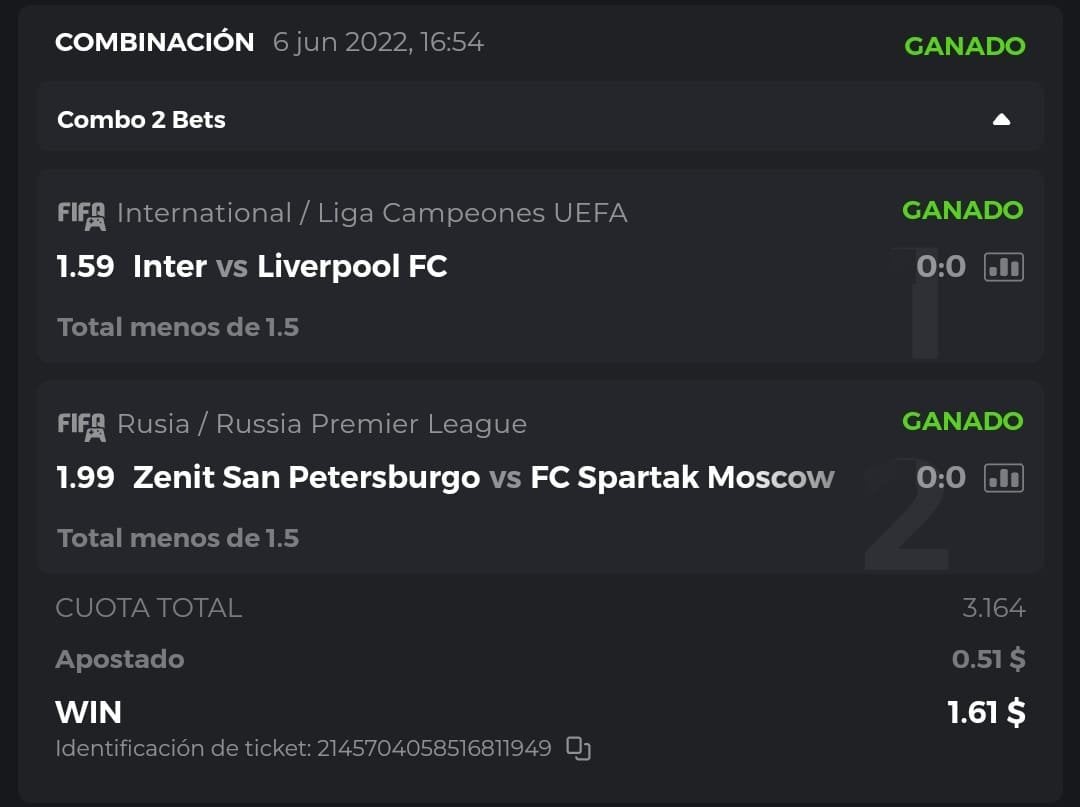
Task: Click the 0:0 score for Inter match
Action: click(x=941, y=267)
